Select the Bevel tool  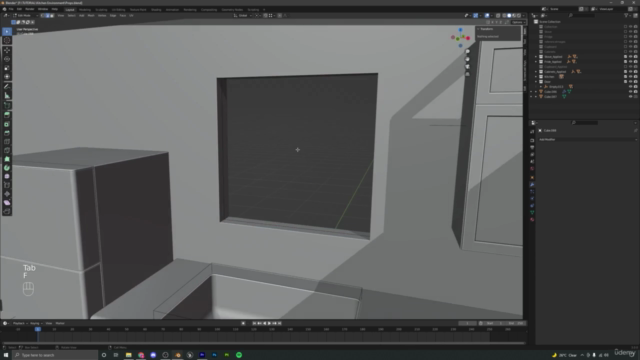7,133
